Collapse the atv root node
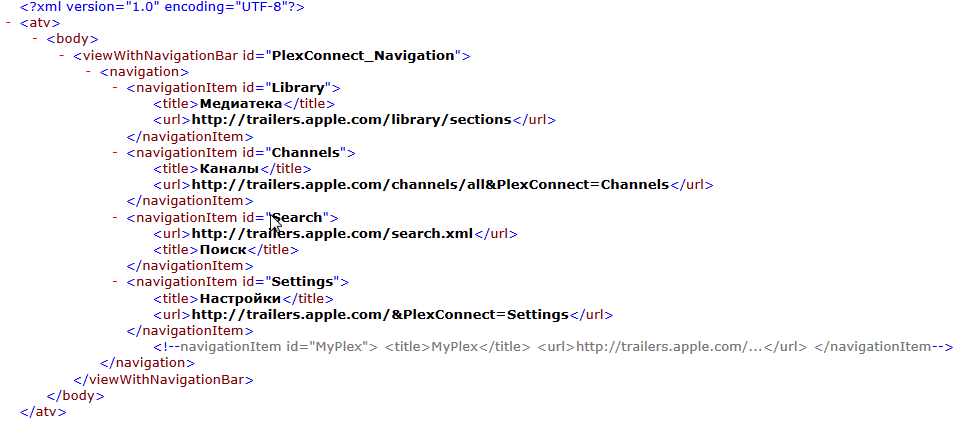The width and height of the screenshot is (979, 432). pos(9,23)
